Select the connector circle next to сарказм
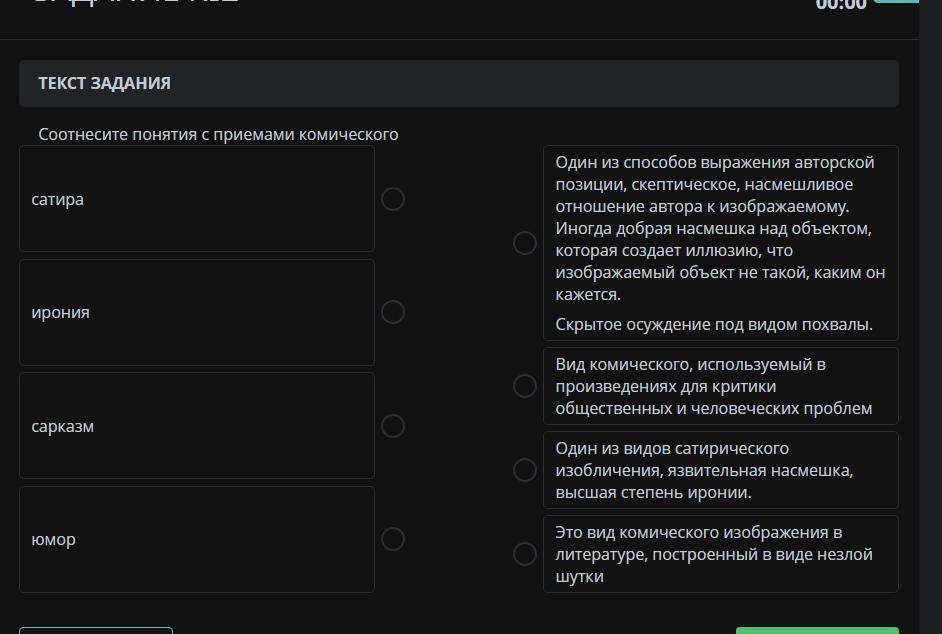Image resolution: width=942 pixels, height=634 pixels. pos(393,426)
